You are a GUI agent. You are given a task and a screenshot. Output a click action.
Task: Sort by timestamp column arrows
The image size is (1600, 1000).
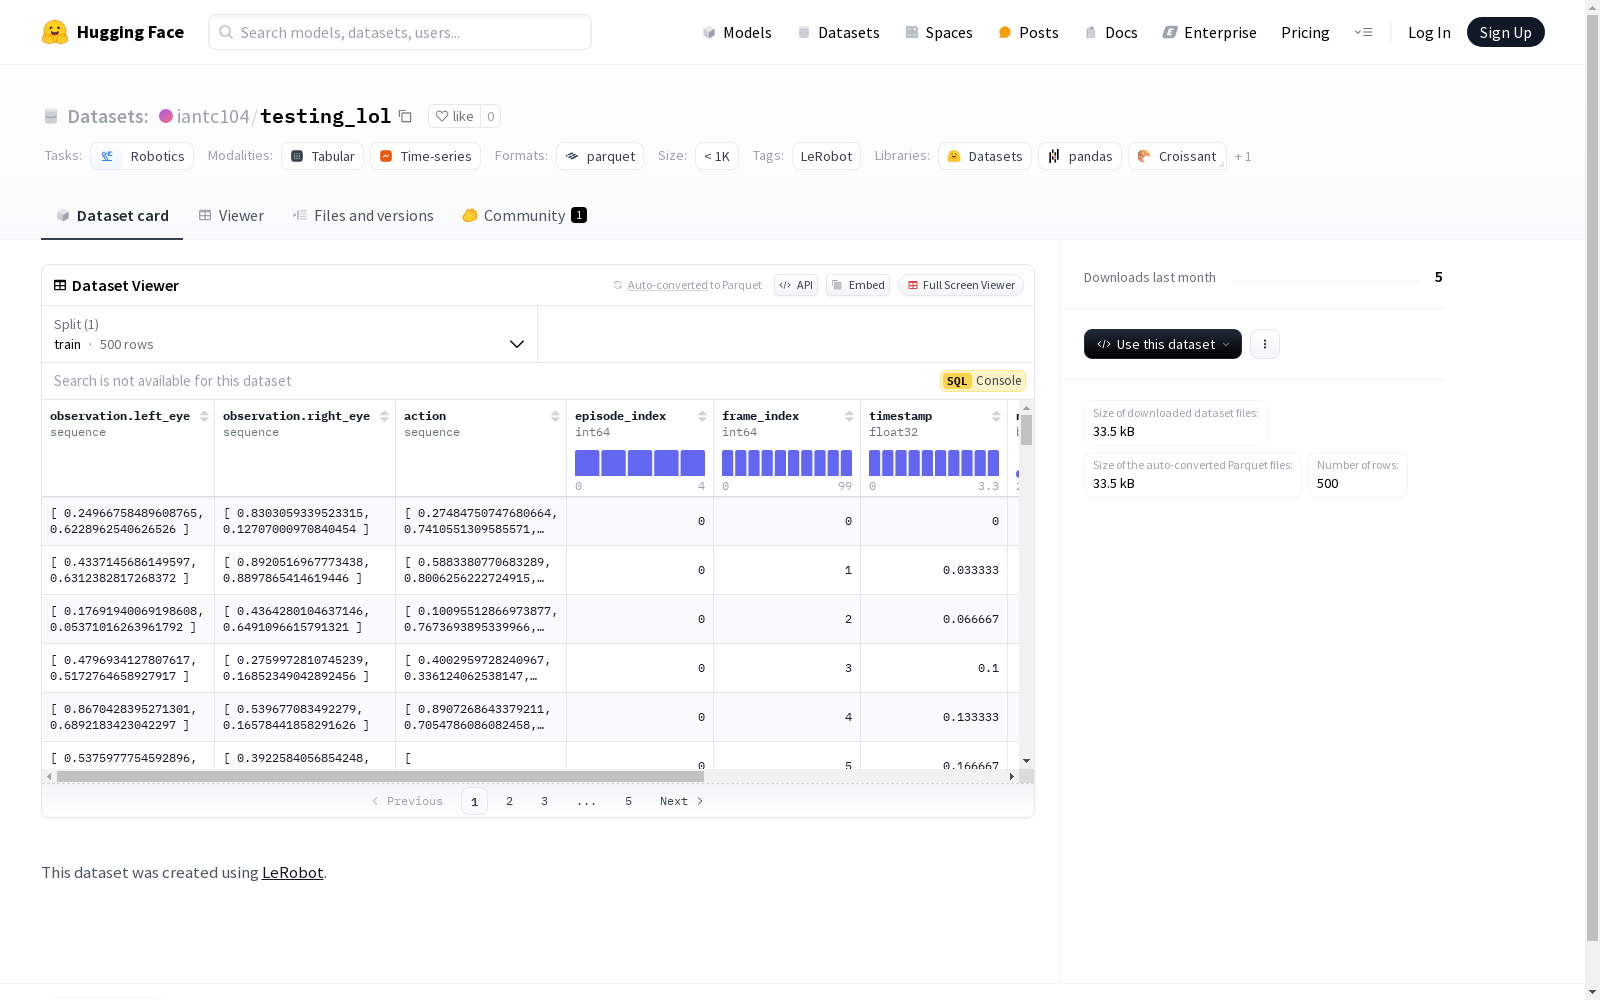(x=996, y=416)
